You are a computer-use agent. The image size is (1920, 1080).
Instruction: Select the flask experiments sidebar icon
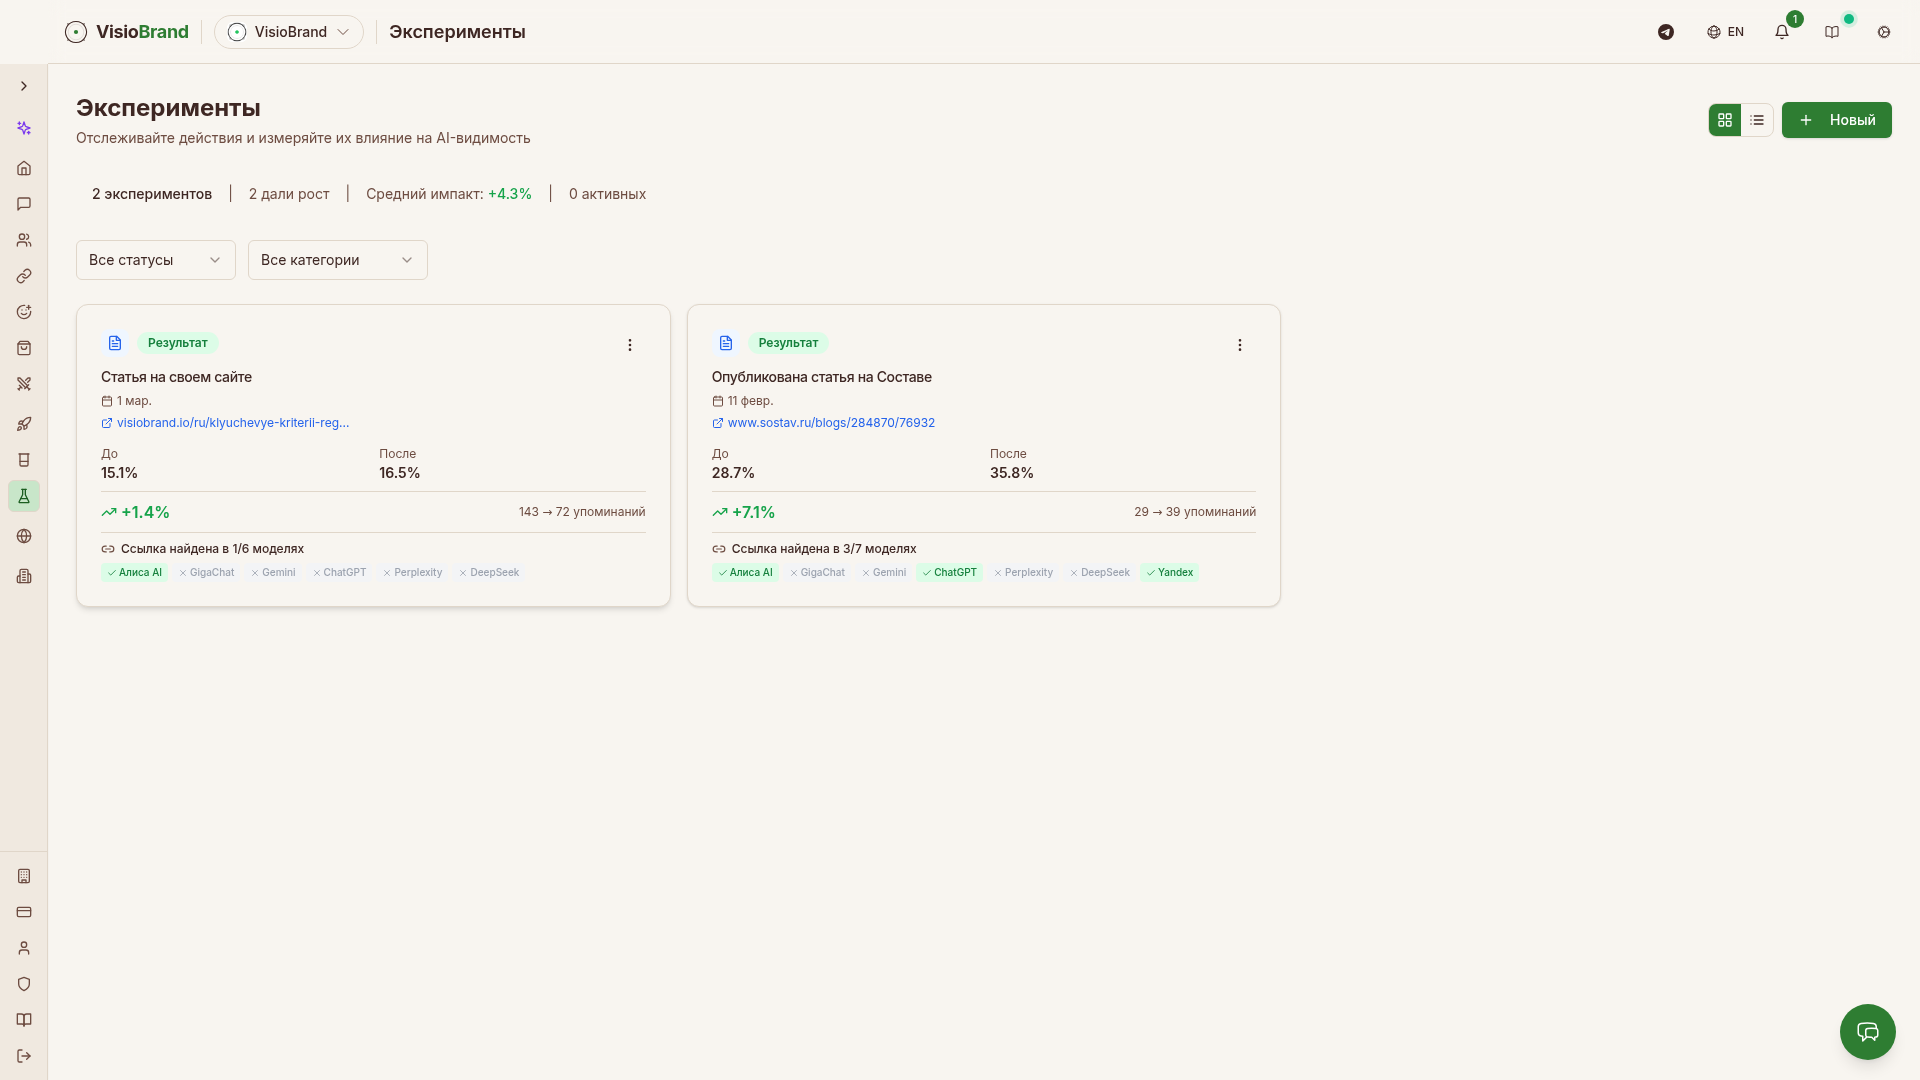pyautogui.click(x=24, y=496)
